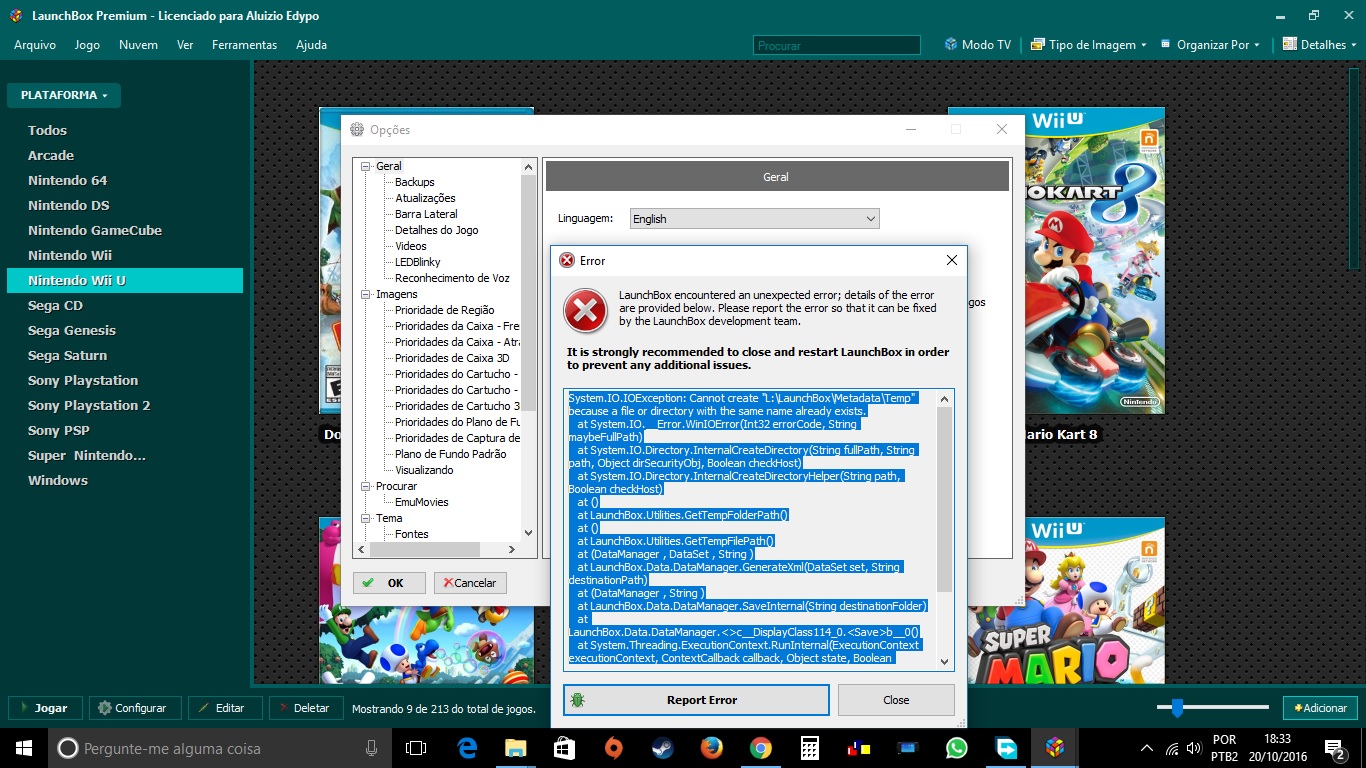Click error details vertical scrollbar
1366x768 pixels.
[945, 530]
